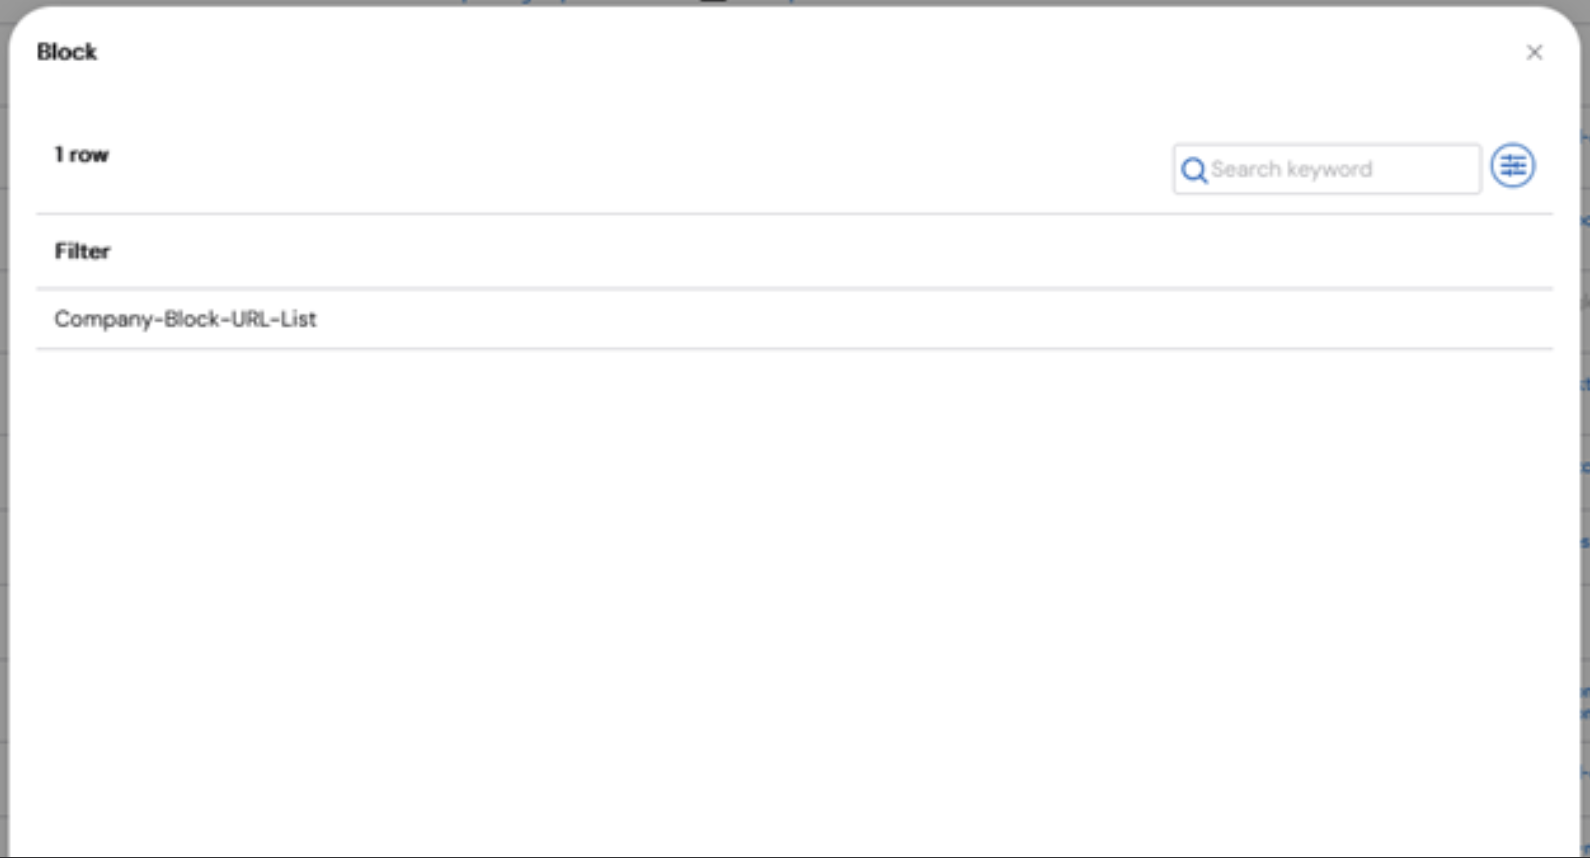Choose the only listed filter row
This screenshot has height=858, width=1590.
coord(794,319)
